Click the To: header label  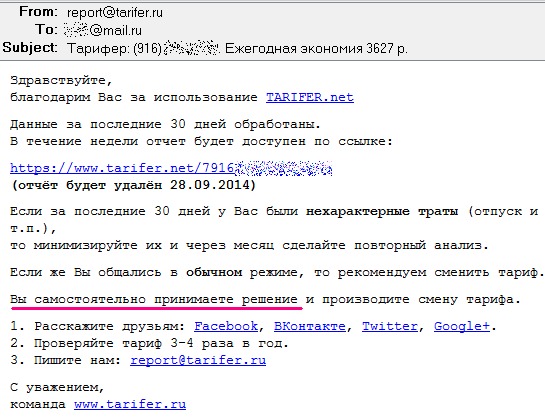click(x=46, y=29)
